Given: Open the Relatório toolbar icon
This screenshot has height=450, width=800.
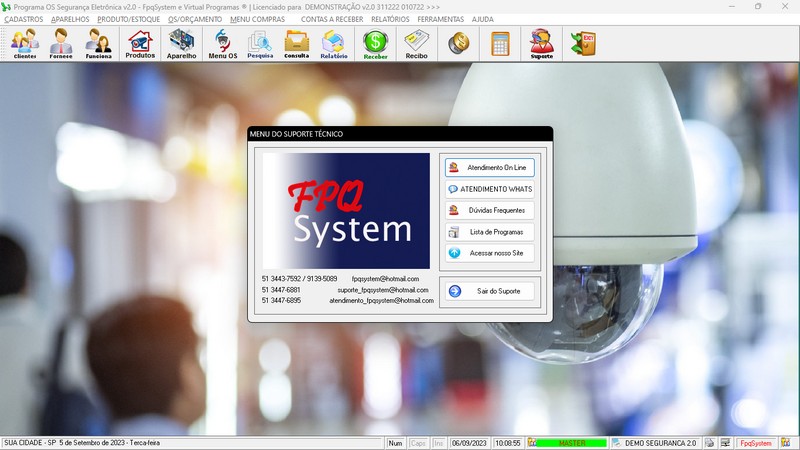Looking at the screenshot, I should pos(334,44).
